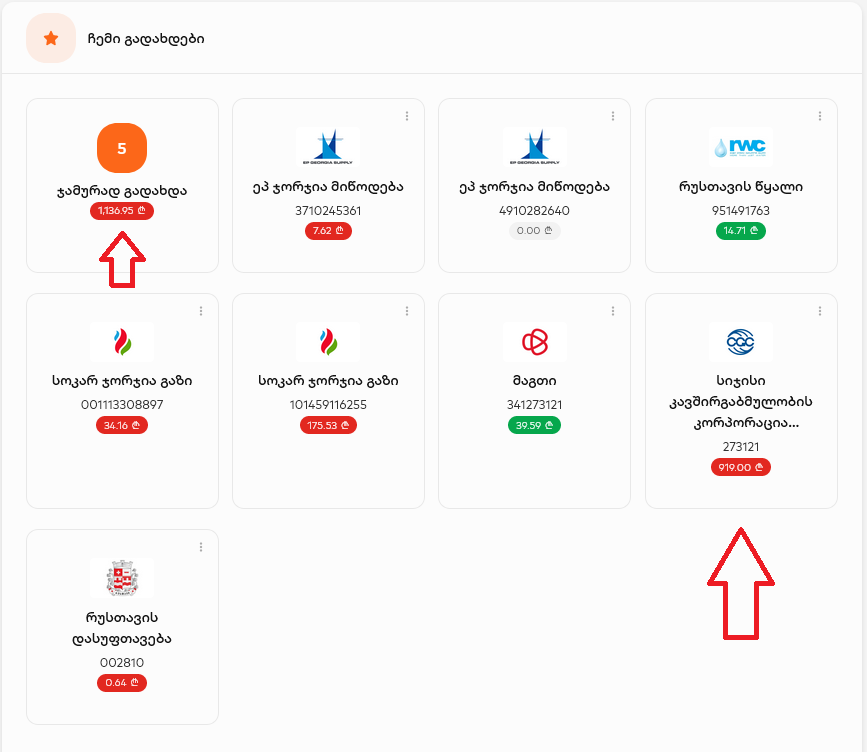Select the RWC Rustavi water logo
This screenshot has width=867, height=752.
[740, 147]
